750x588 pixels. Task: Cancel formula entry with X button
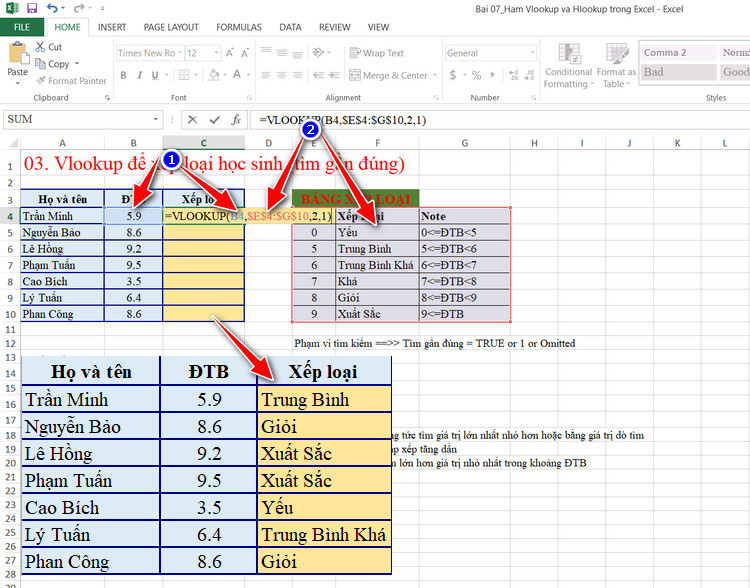[x=192, y=120]
